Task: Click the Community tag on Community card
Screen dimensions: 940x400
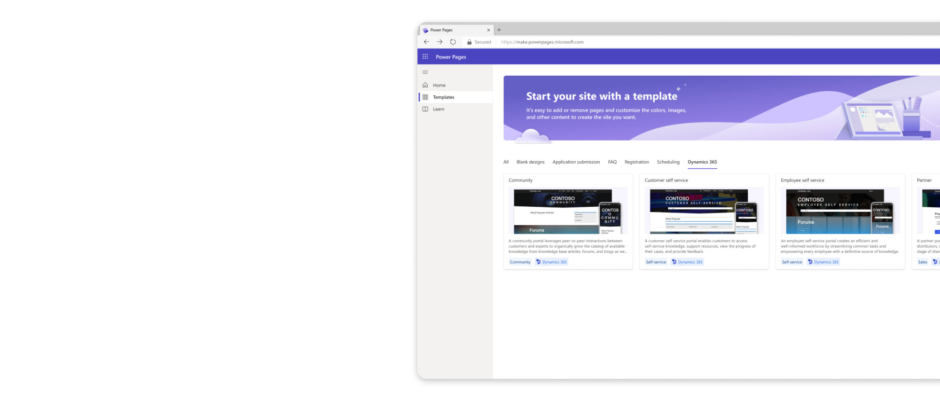Action: [520, 262]
